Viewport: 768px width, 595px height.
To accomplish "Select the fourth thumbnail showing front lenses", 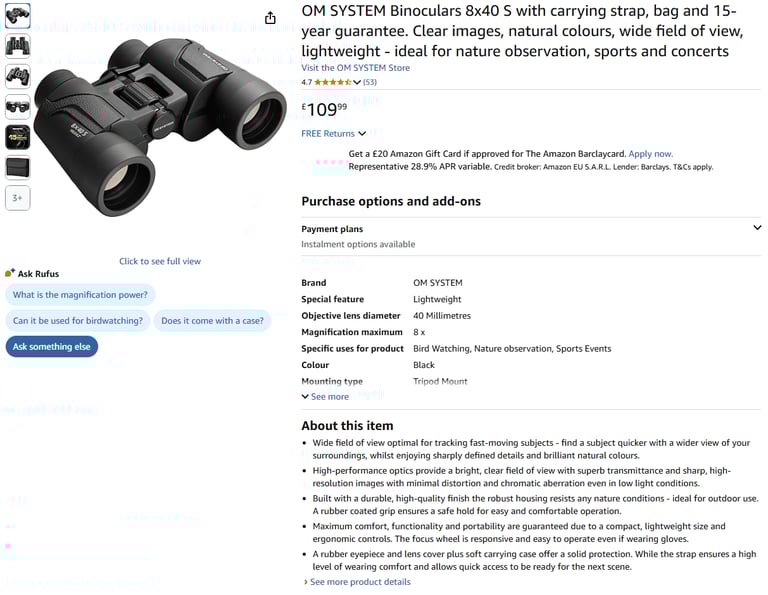I will [x=18, y=107].
